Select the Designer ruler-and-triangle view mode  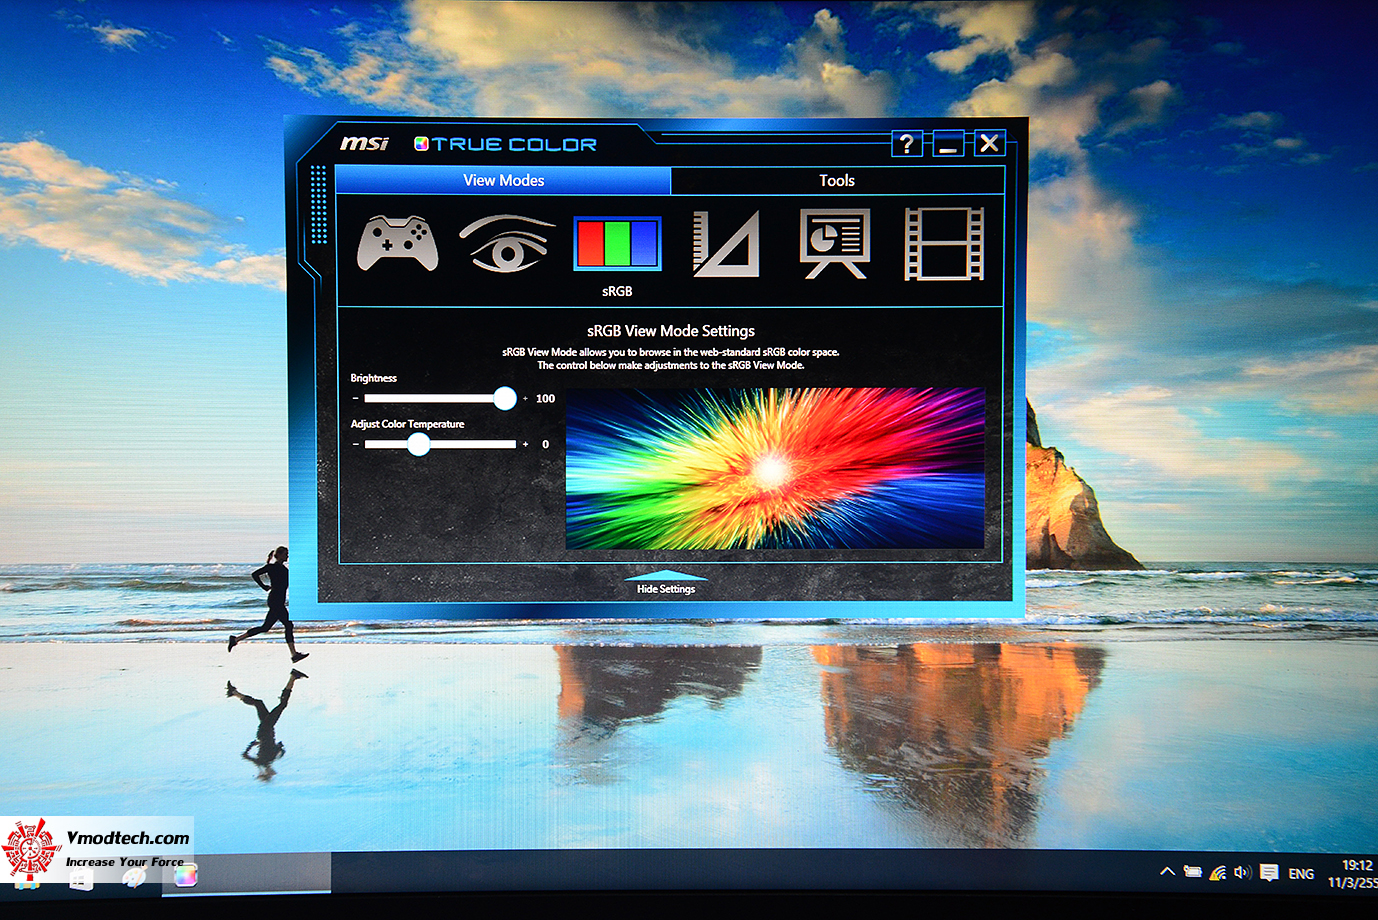click(x=726, y=243)
